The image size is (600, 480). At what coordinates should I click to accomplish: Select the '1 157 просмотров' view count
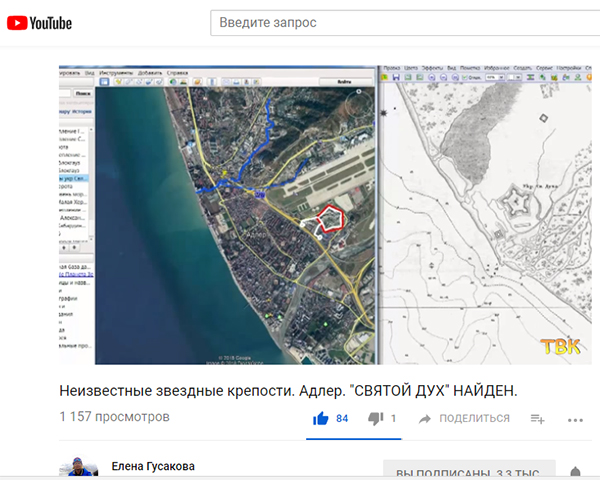(114, 416)
